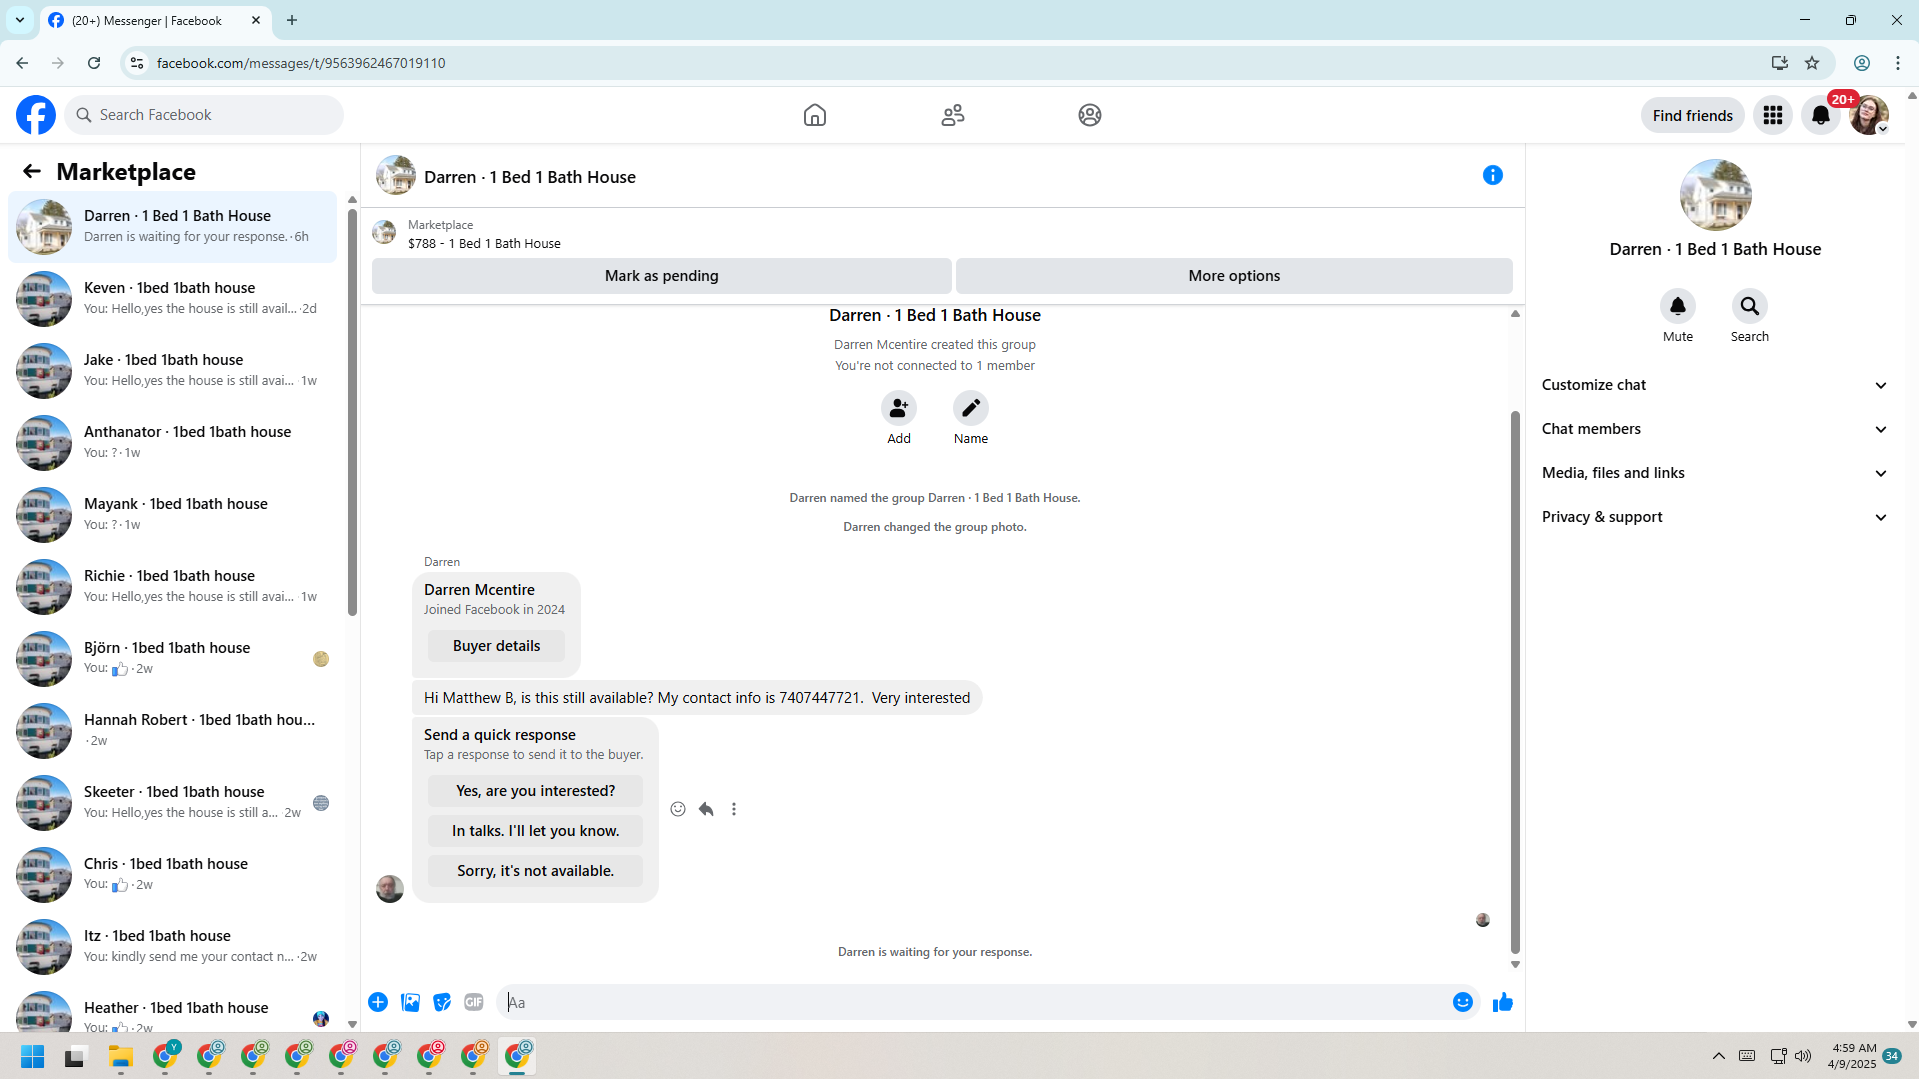Image resolution: width=1919 pixels, height=1079 pixels.
Task: Open more message options (three dots)
Action: (x=734, y=809)
